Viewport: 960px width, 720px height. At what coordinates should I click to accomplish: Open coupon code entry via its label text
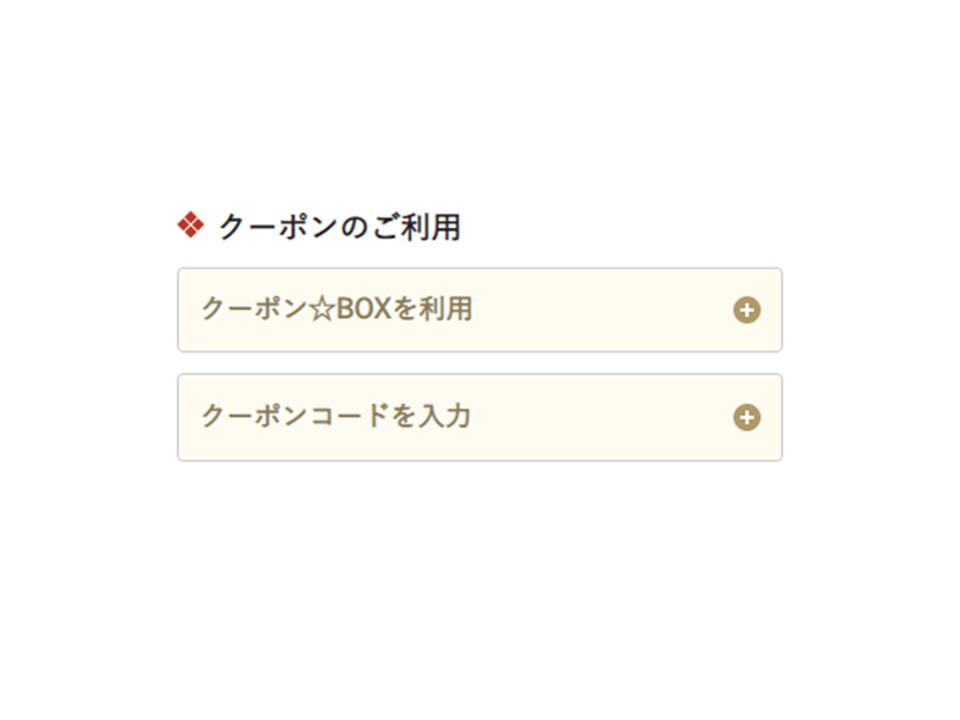tap(336, 417)
